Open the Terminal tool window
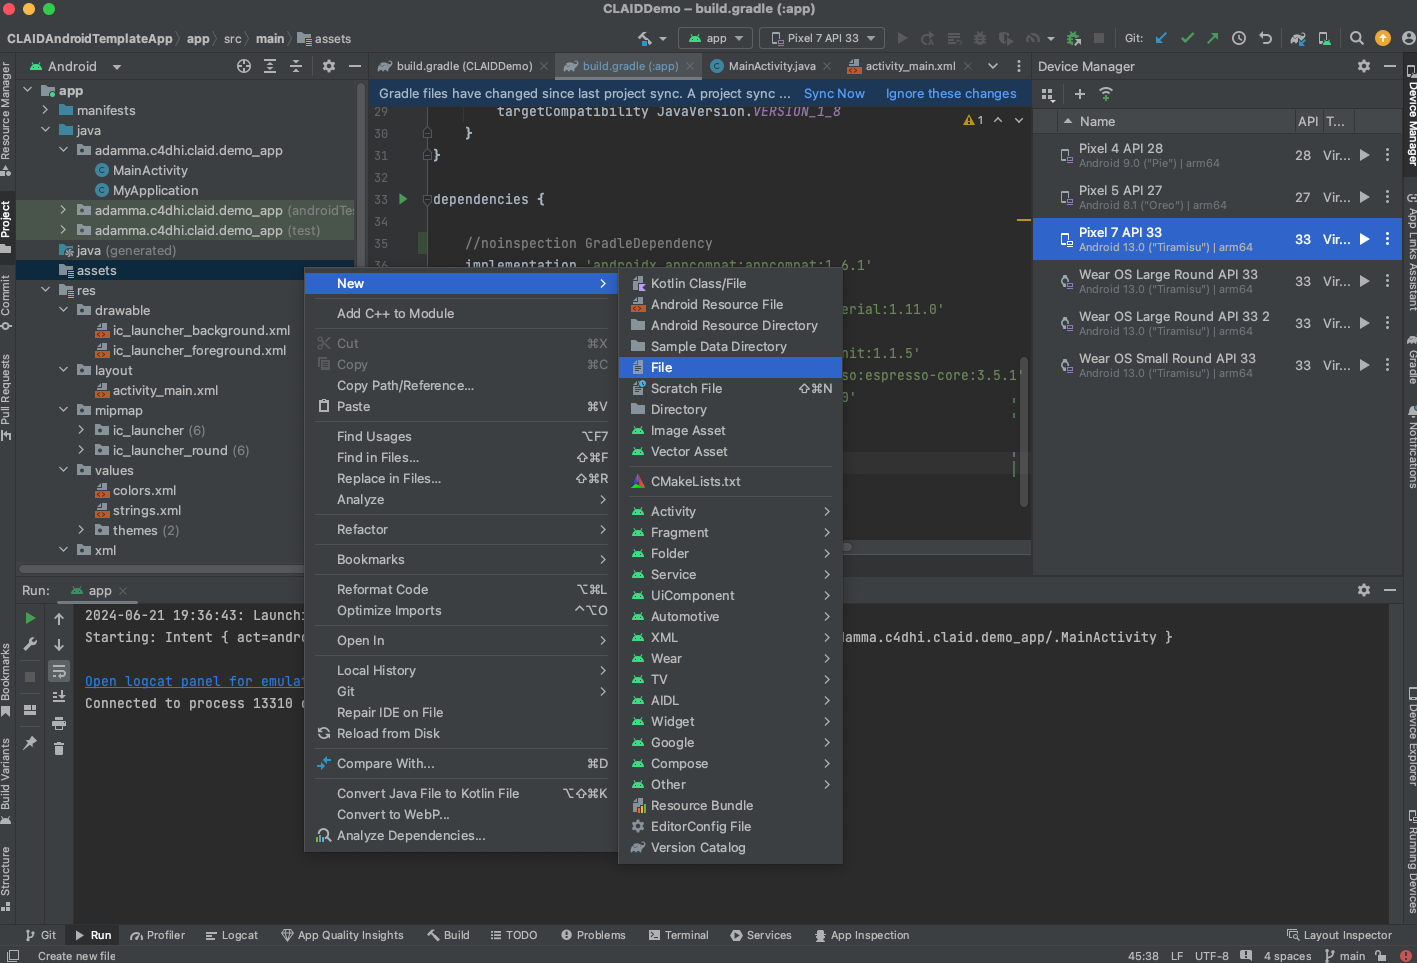The image size is (1417, 963). [678, 935]
